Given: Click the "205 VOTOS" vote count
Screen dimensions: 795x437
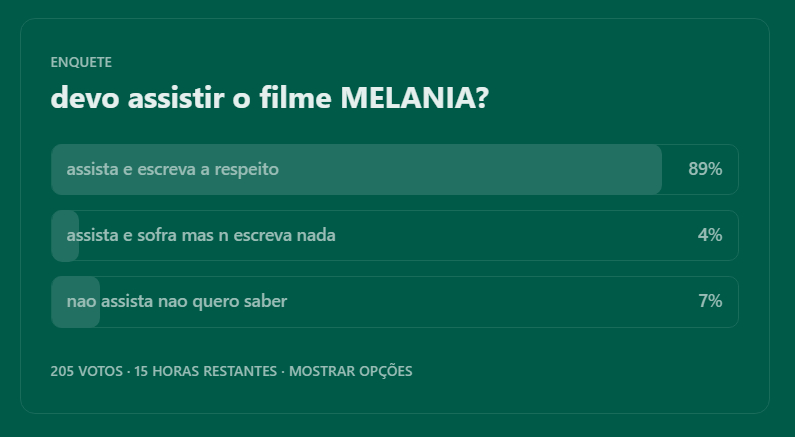Looking at the screenshot, I should [x=87, y=371].
